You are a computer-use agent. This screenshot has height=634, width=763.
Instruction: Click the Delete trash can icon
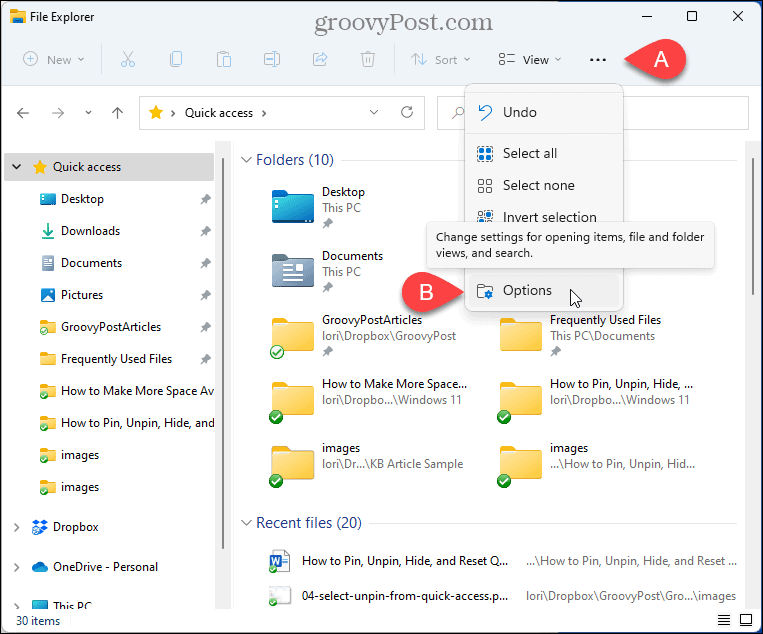(x=367, y=59)
